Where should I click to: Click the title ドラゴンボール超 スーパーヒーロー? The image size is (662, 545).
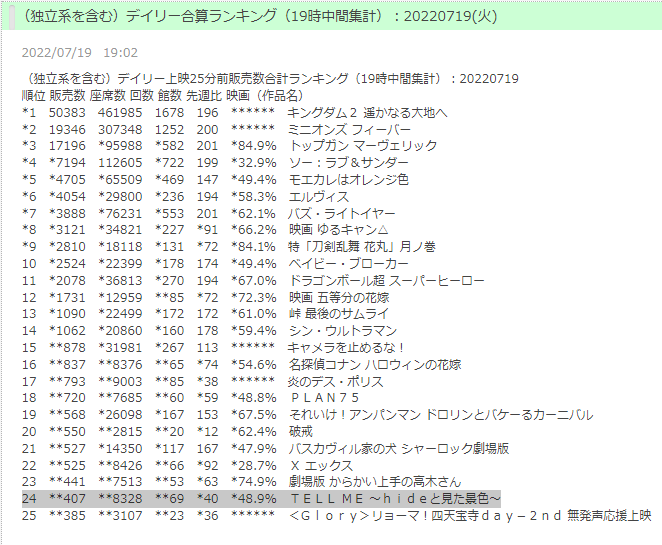pyautogui.click(x=386, y=280)
